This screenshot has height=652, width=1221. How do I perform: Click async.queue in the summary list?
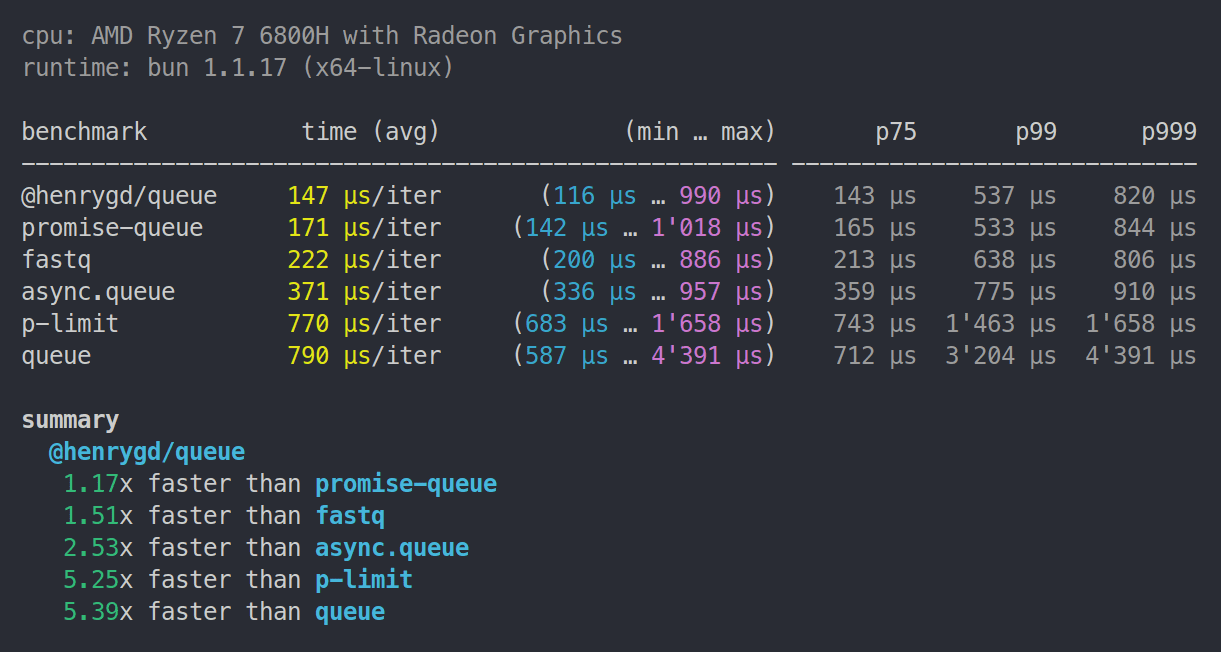[x=392, y=548]
